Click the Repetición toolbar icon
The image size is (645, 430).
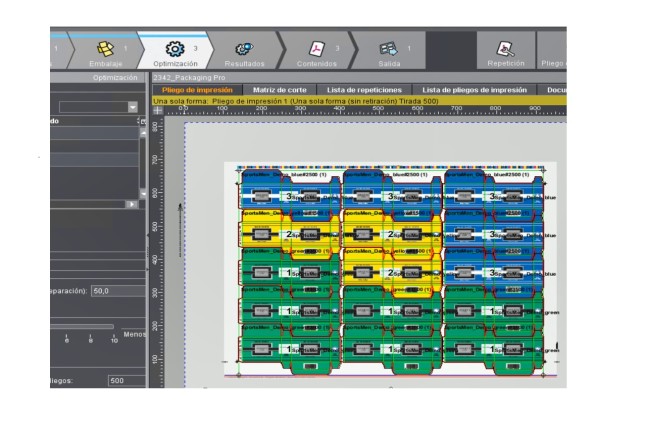505,52
